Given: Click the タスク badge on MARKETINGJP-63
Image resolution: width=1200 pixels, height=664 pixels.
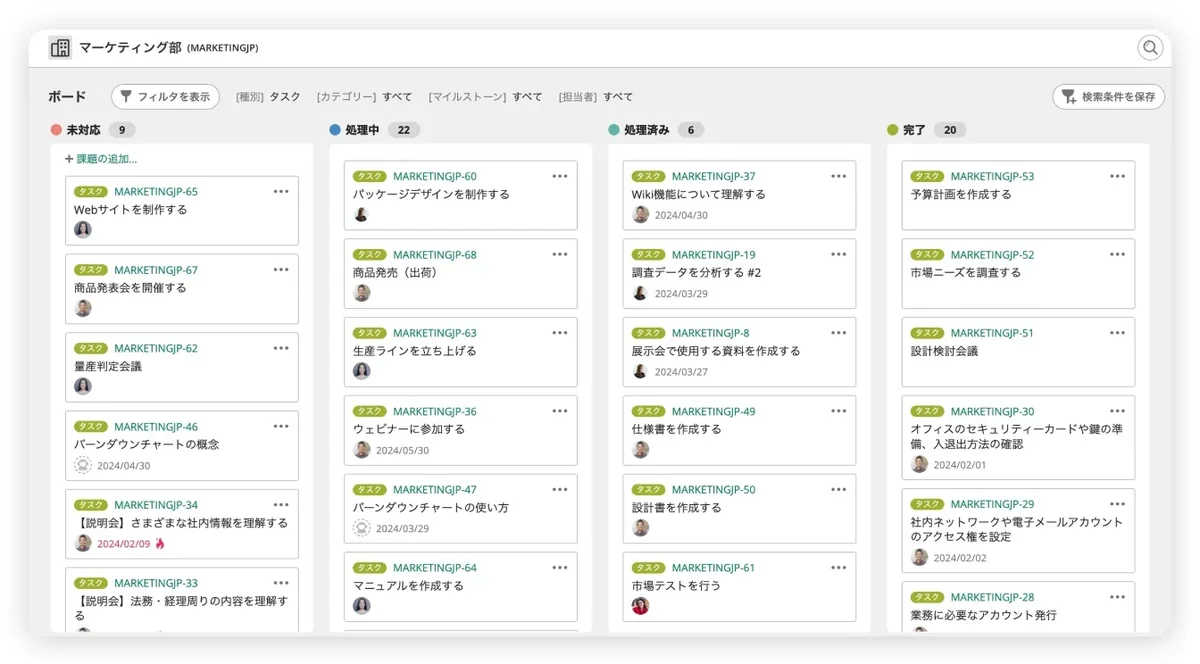Looking at the screenshot, I should (370, 333).
